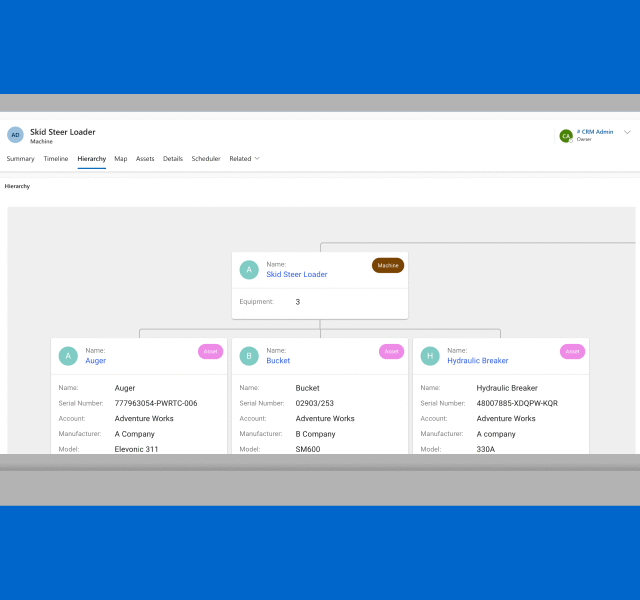This screenshot has height=600, width=640.
Task: Open the Hydraulic Breaker name link
Action: 477,360
